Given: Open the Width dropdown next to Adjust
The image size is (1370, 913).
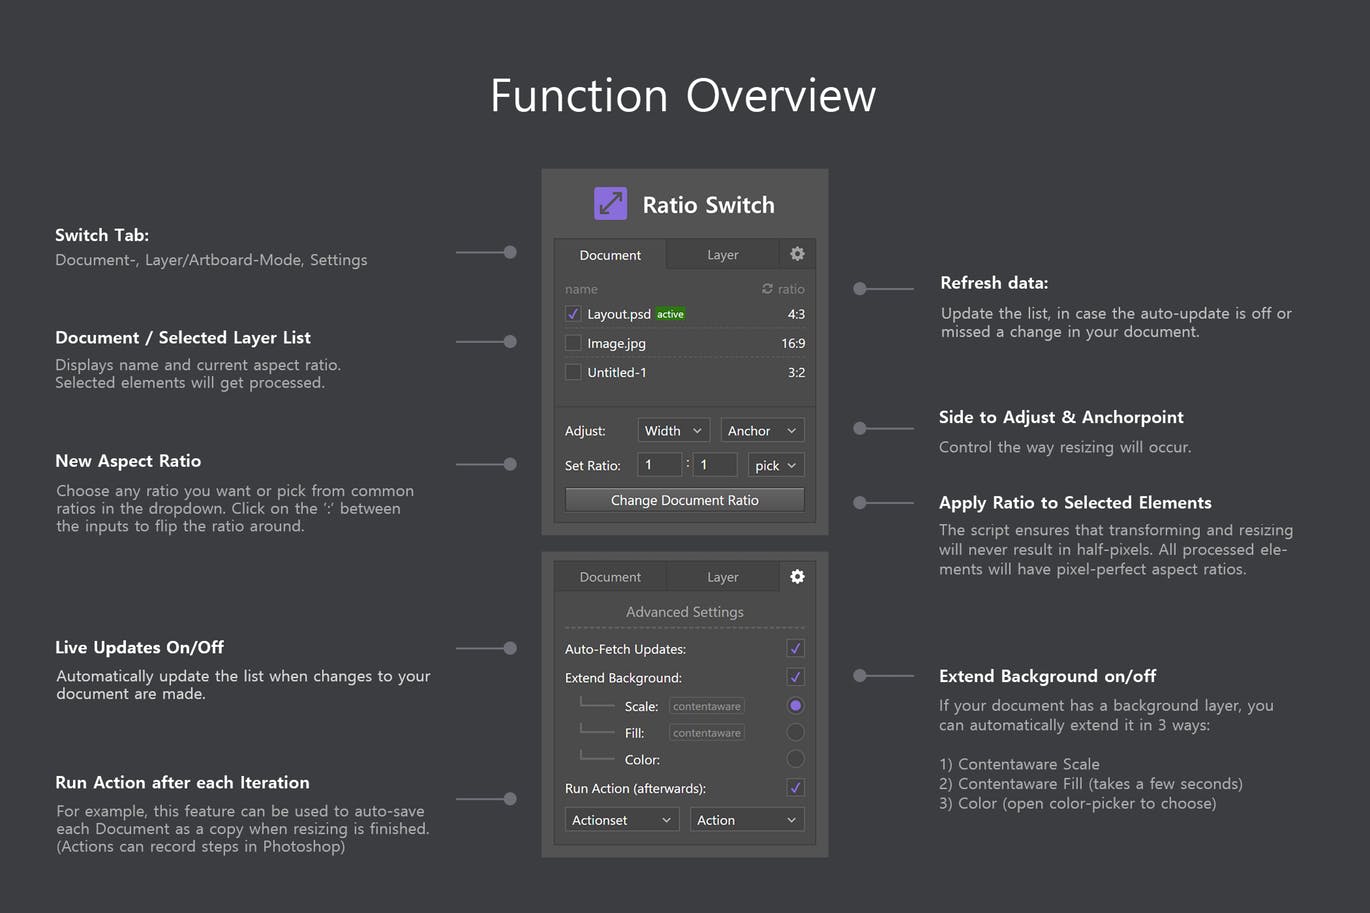Looking at the screenshot, I should tap(673, 429).
